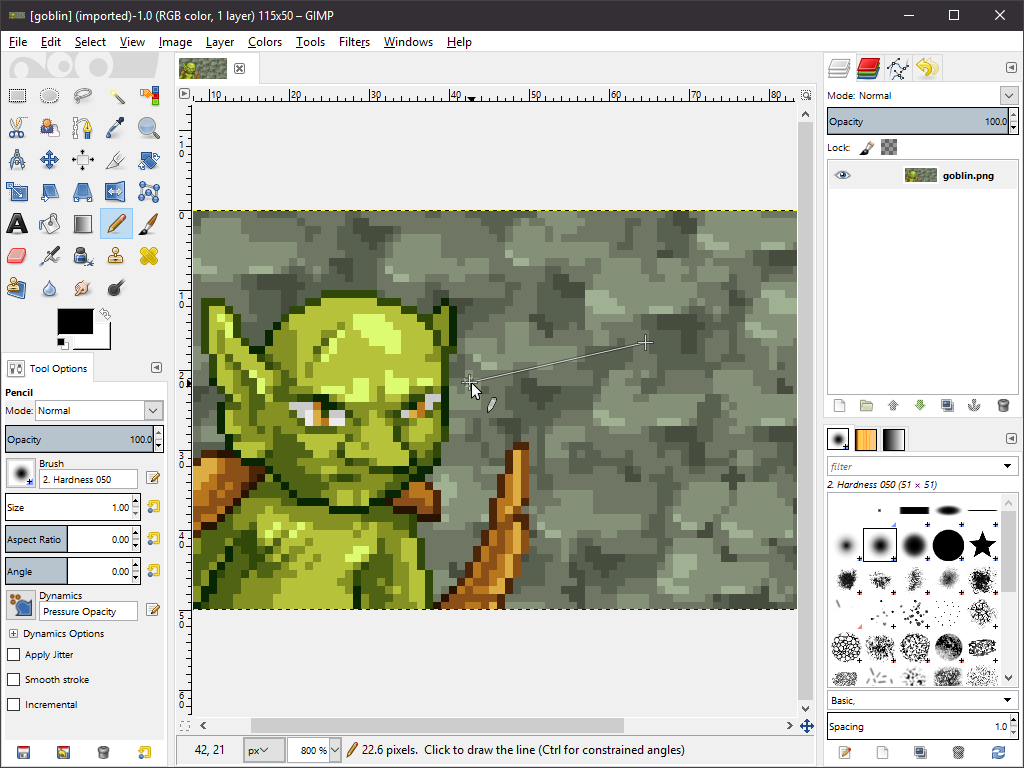Image resolution: width=1024 pixels, height=768 pixels.
Task: Click the brush filter text field
Action: [x=912, y=466]
